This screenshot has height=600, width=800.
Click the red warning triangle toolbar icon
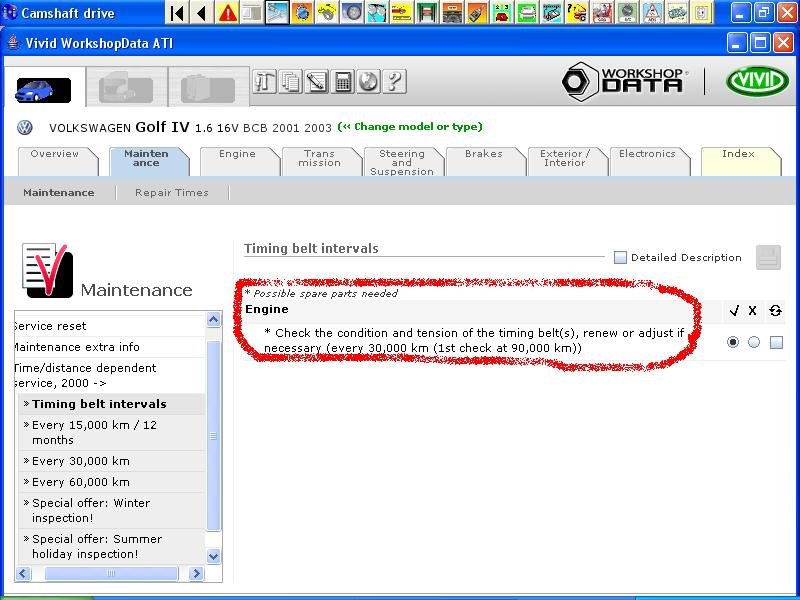[x=228, y=13]
